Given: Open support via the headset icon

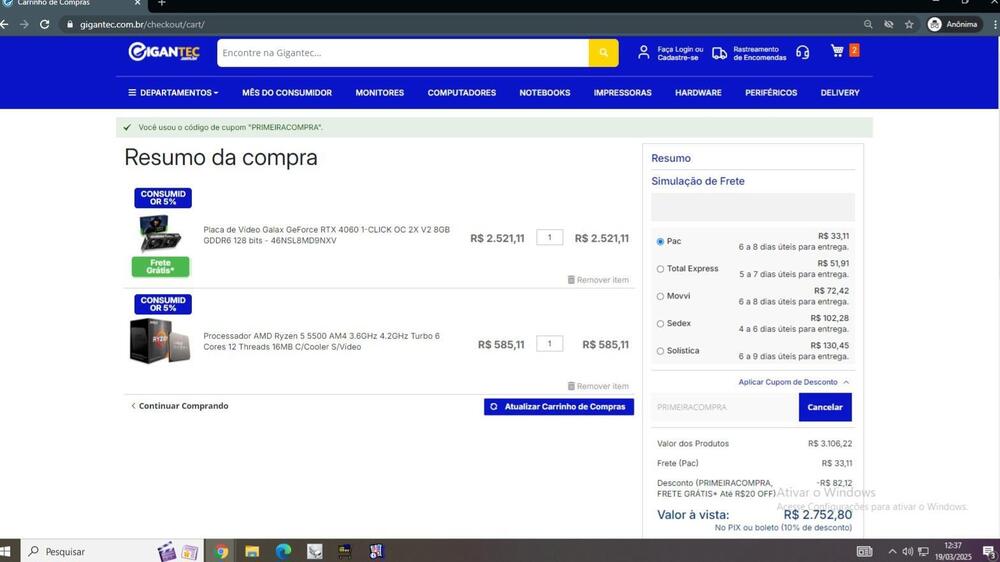Looking at the screenshot, I should 802,52.
